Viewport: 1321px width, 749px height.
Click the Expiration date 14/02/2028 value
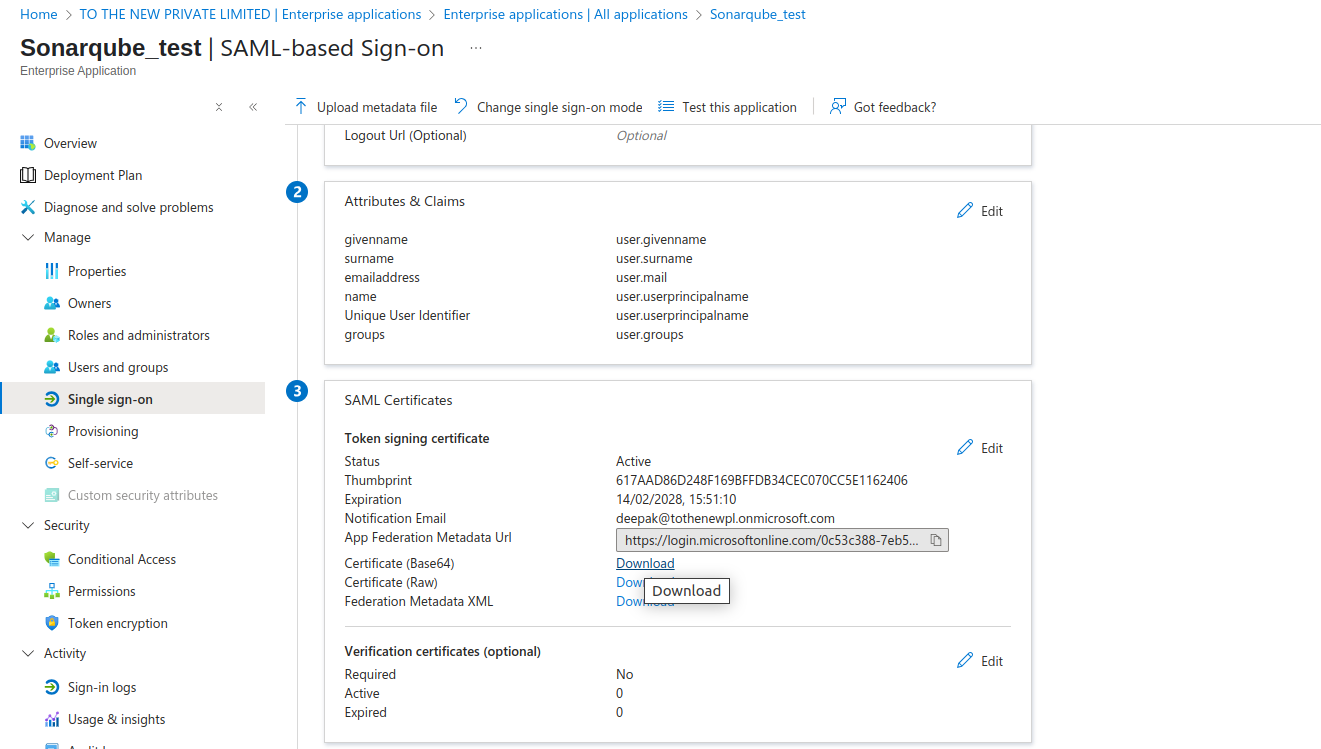676,499
